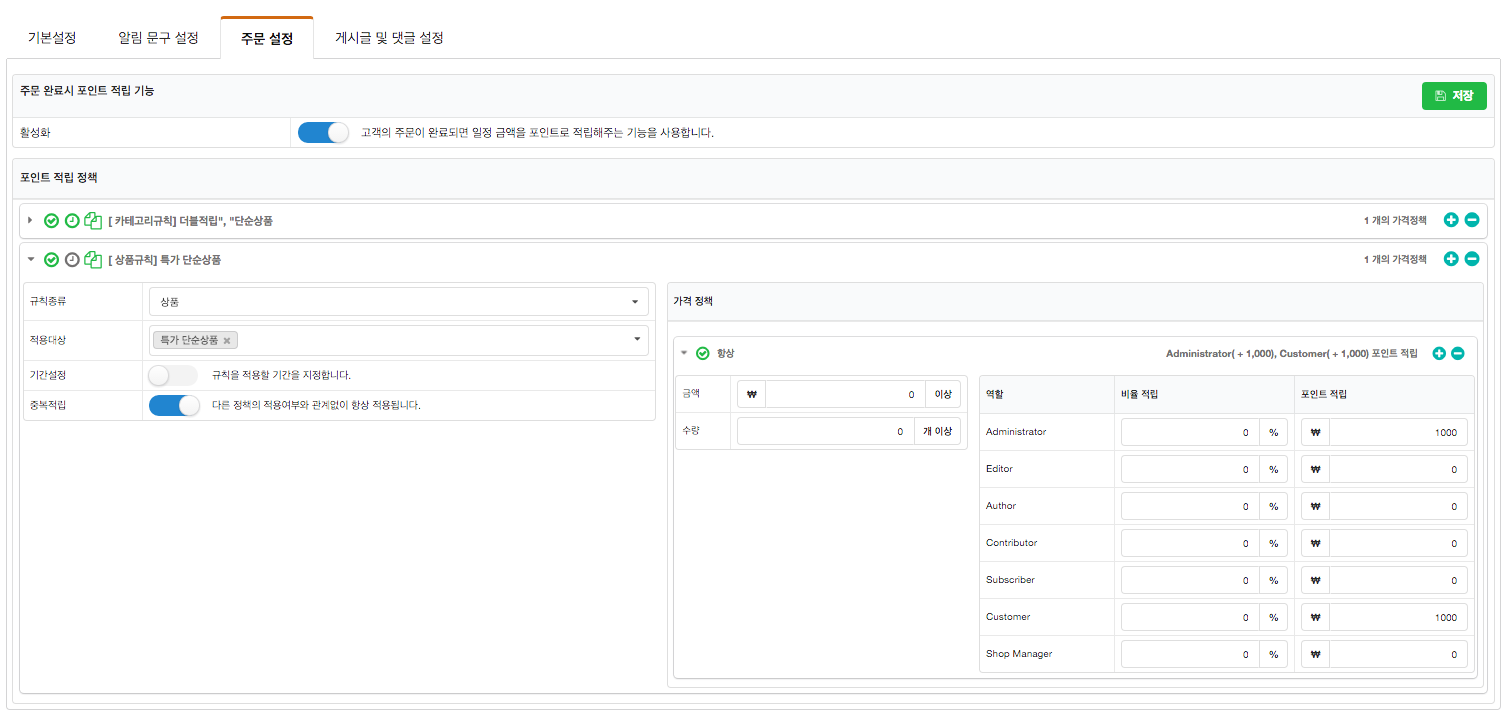Viewport: 1507px width, 716px height.
Task: Open the 규칙종류 dropdown showing 상품
Action: coord(397,301)
